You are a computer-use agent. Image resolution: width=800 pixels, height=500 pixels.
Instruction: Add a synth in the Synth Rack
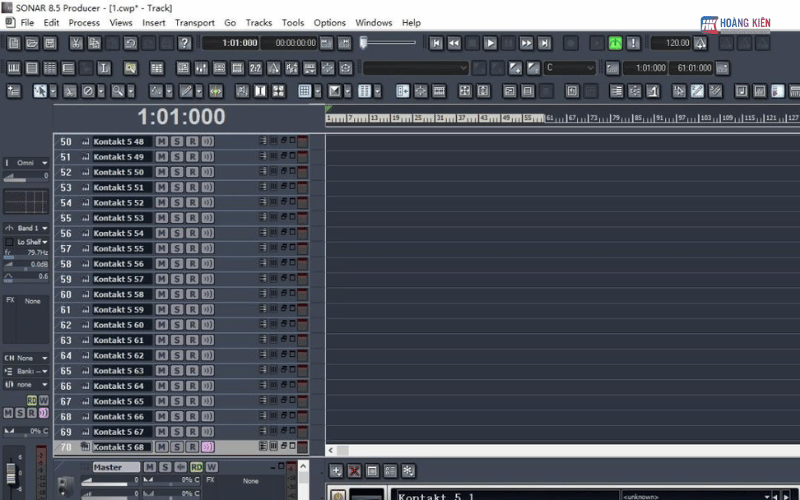336,471
